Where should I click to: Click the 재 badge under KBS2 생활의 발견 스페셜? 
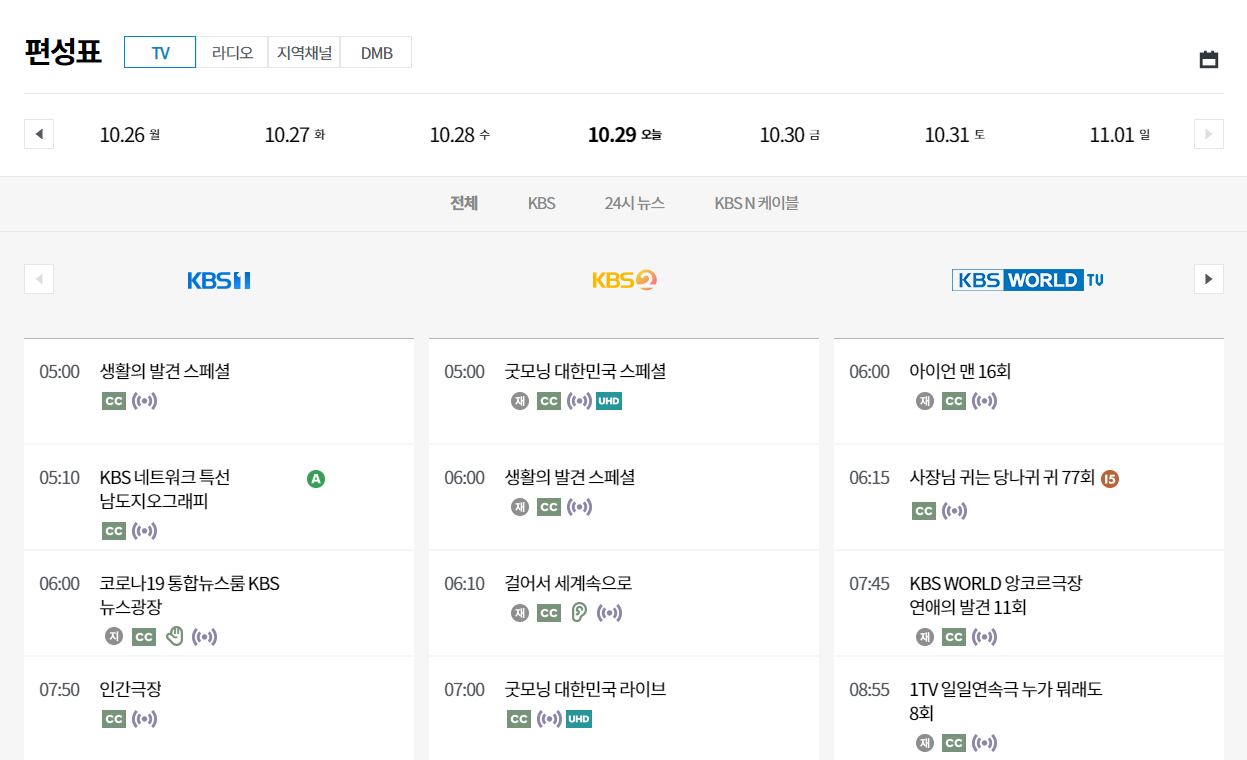pos(520,507)
